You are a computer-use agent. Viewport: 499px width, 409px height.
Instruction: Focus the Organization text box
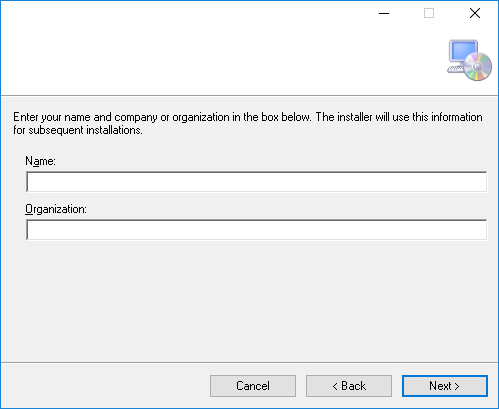point(256,230)
